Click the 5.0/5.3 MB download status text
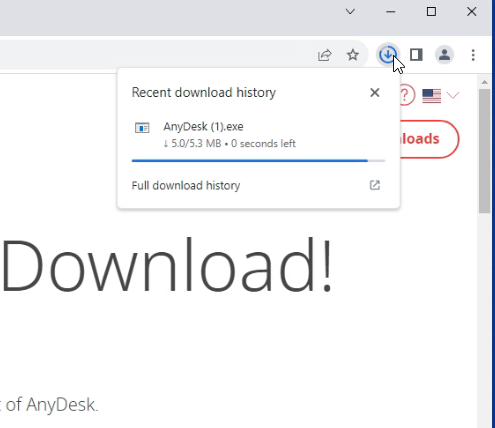The height and width of the screenshot is (428, 495). click(229, 143)
